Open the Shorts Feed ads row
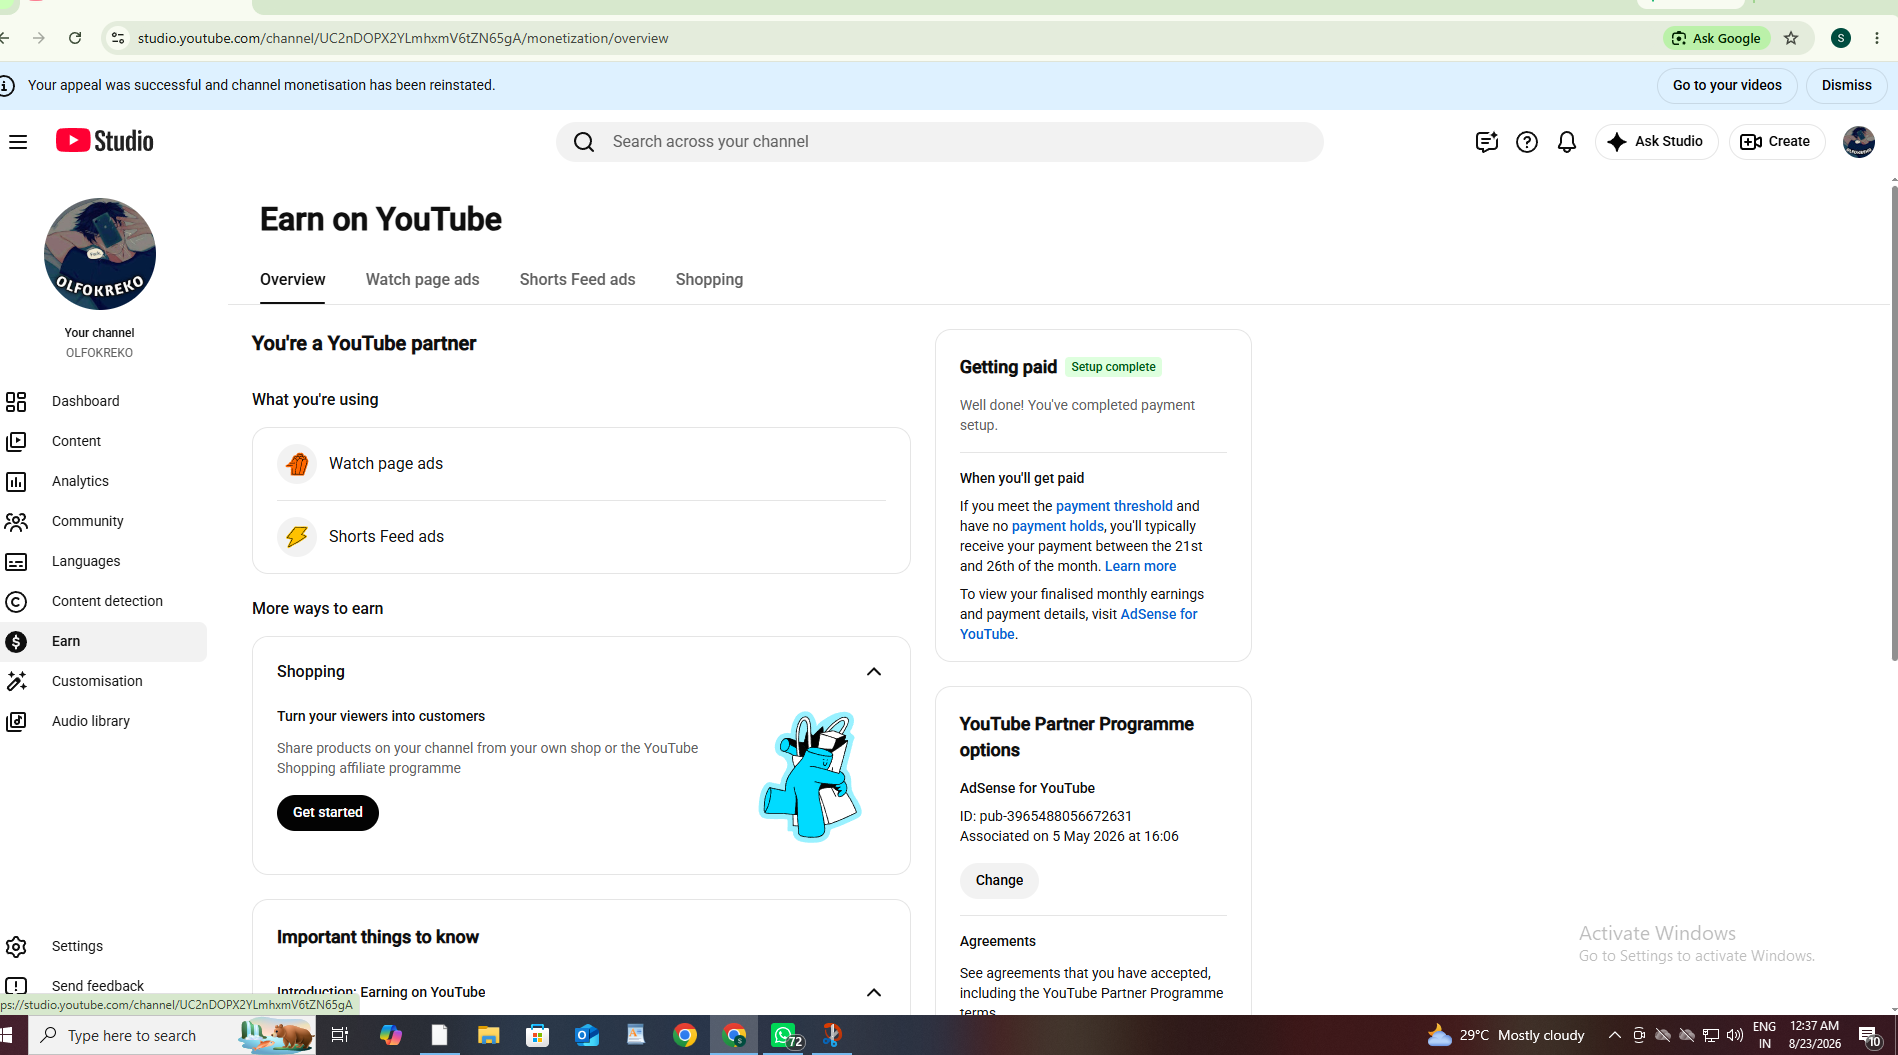The height and width of the screenshot is (1055, 1898). tap(581, 537)
